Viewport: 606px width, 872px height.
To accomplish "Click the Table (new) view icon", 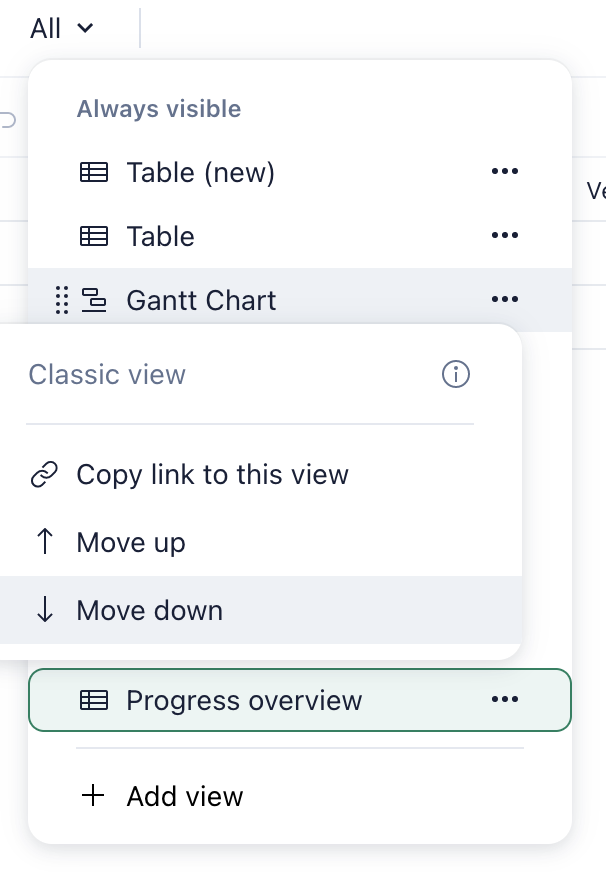I will [x=94, y=172].
